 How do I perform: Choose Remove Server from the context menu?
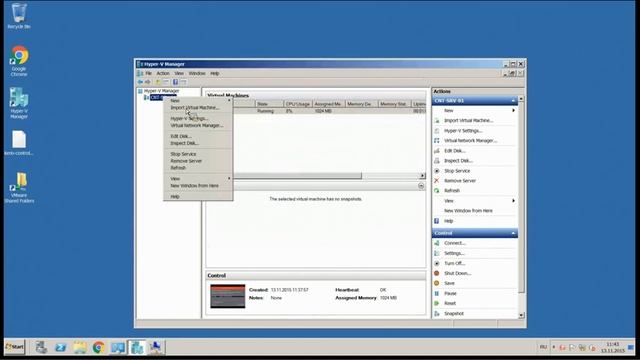pyautogui.click(x=198, y=161)
